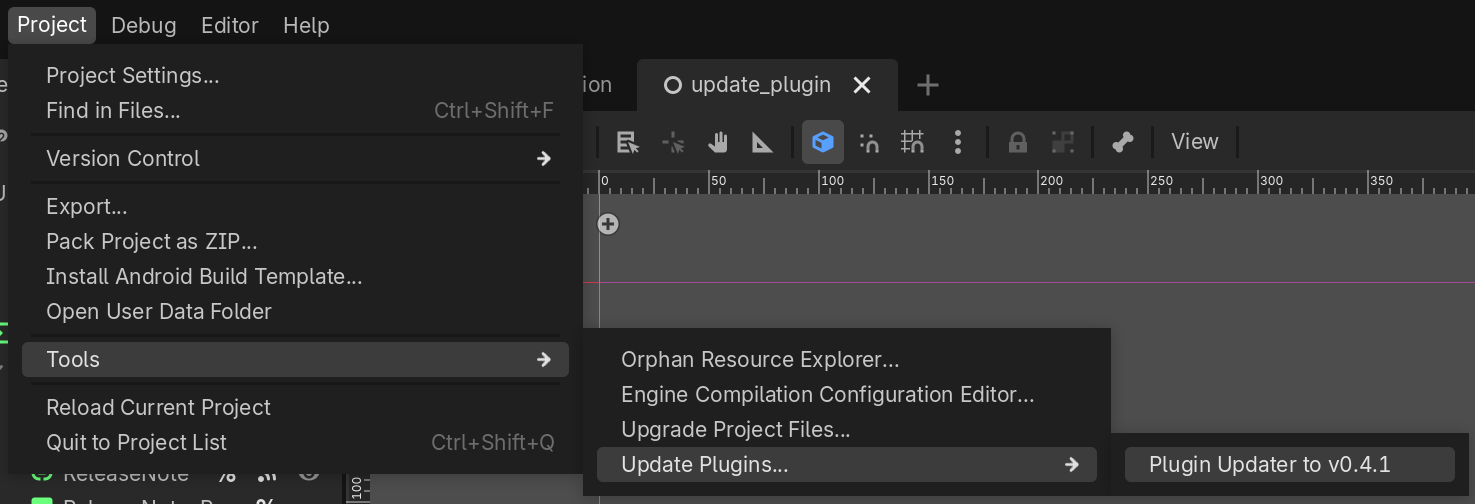The height and width of the screenshot is (504, 1475).
Task: Open the Debug menu
Action: pyautogui.click(x=144, y=25)
